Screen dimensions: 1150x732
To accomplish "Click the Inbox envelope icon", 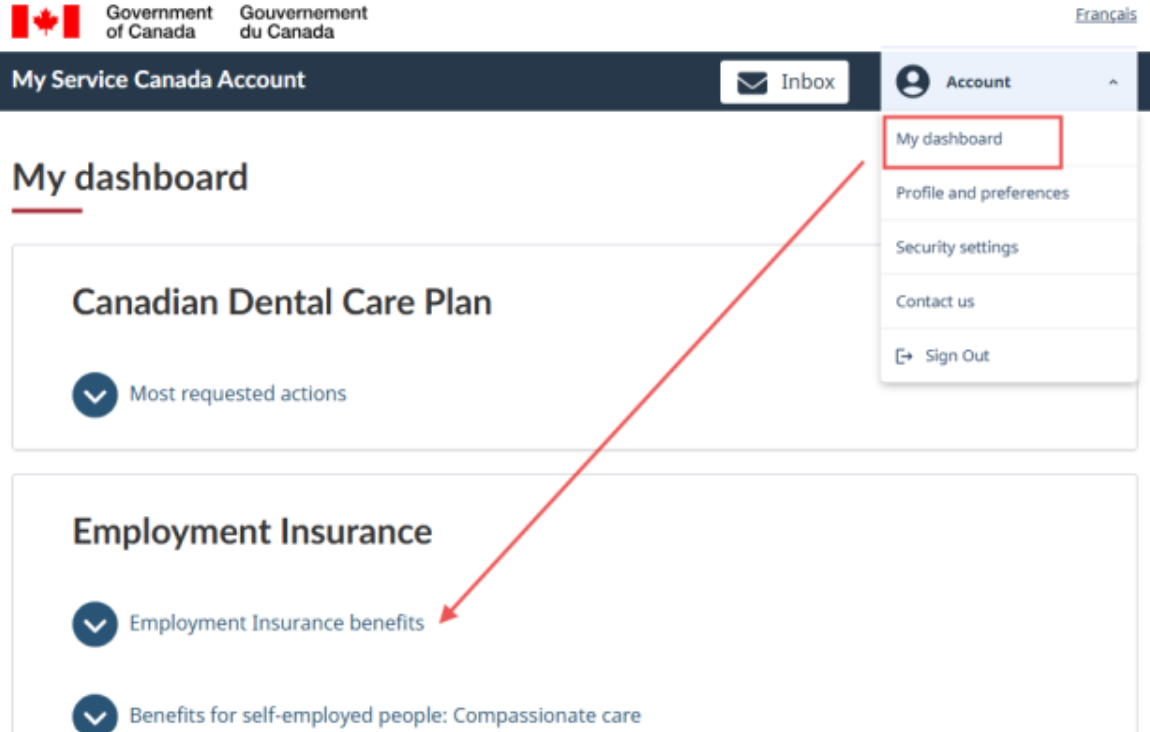I will 752,83.
